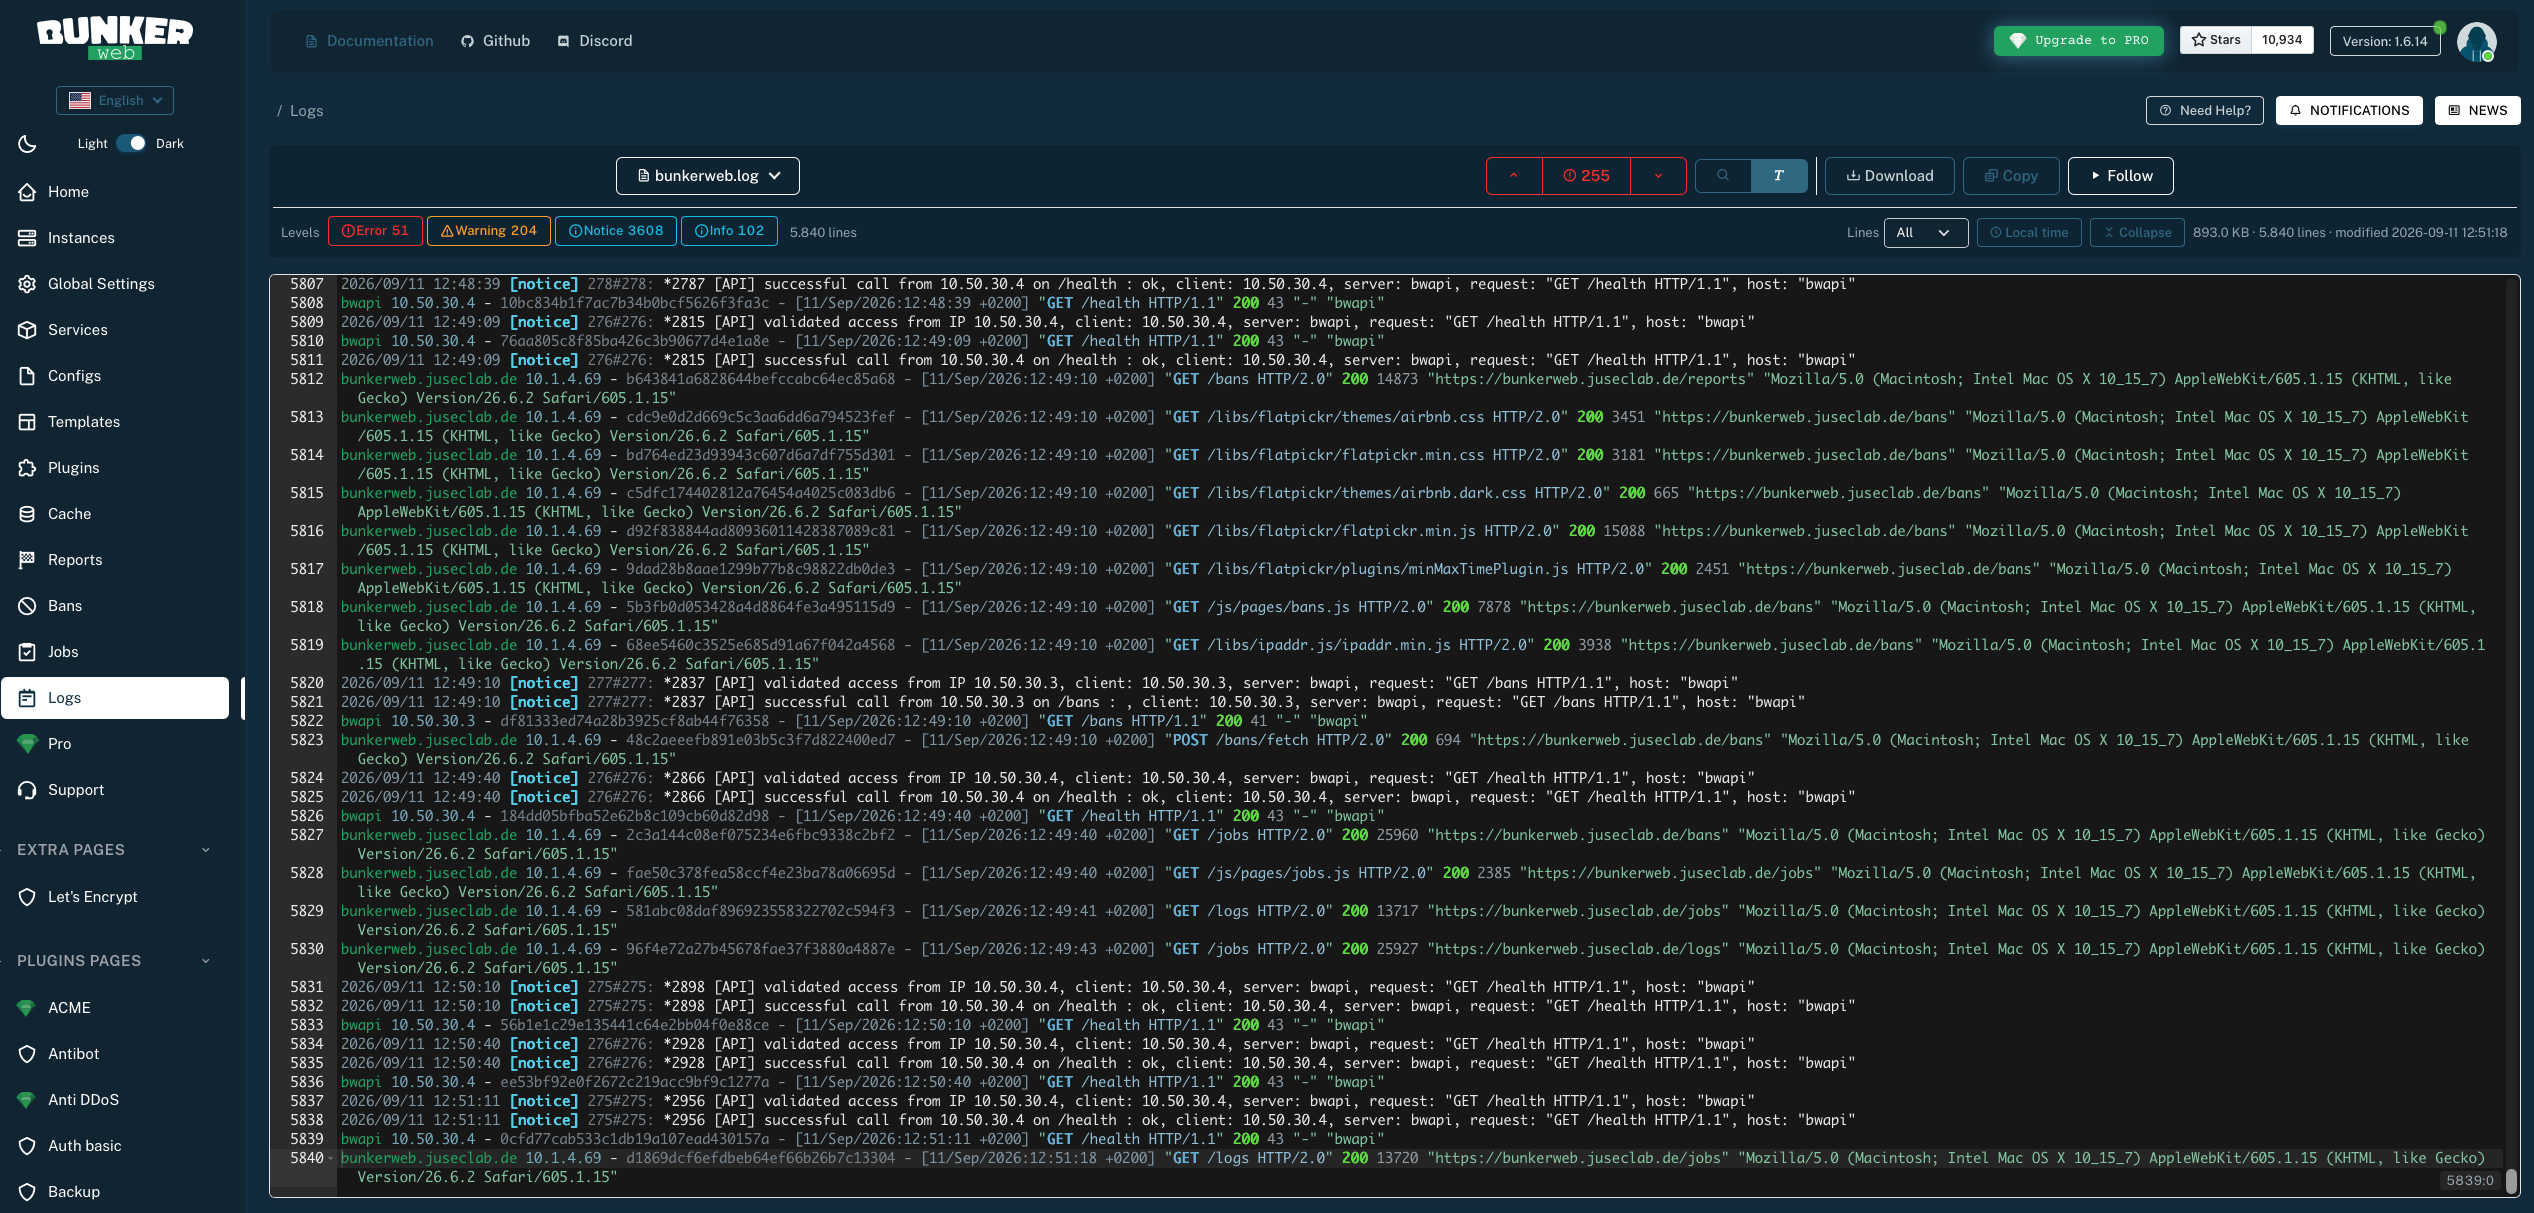Click the Jobs clipboard icon
Image resolution: width=2534 pixels, height=1213 pixels.
(27, 652)
